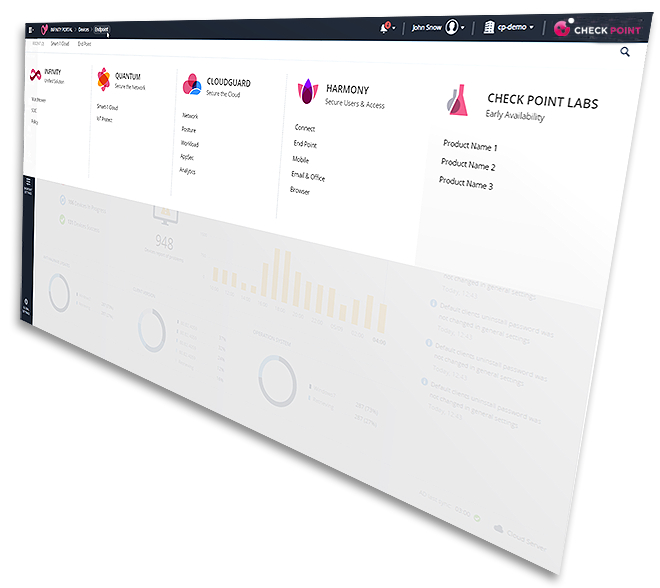Click the Check Point Labs flask icon
The image size is (660, 588).
[458, 100]
